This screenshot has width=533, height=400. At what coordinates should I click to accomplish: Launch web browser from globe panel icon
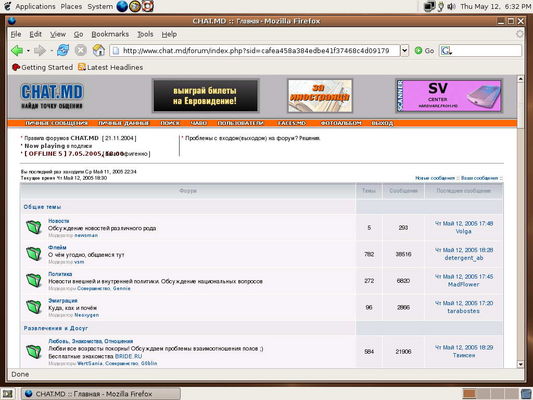coord(122,6)
